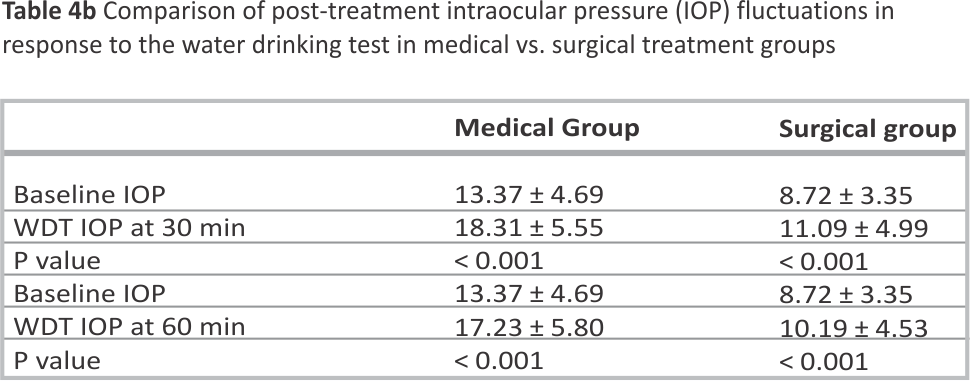Select the value 11.09 ± 4.99
The width and height of the screenshot is (970, 381).
click(854, 229)
